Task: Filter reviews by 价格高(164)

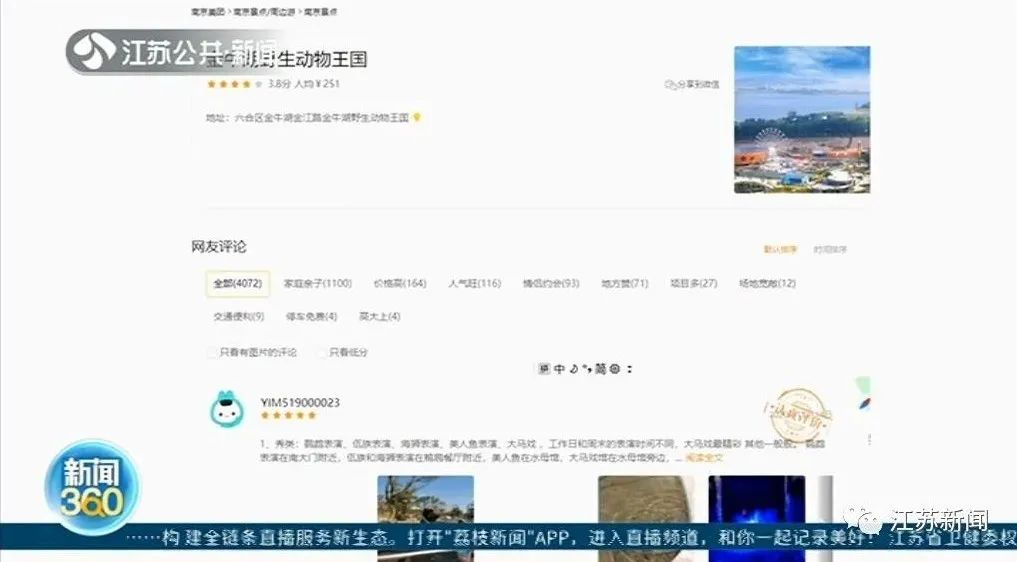Action: click(399, 284)
